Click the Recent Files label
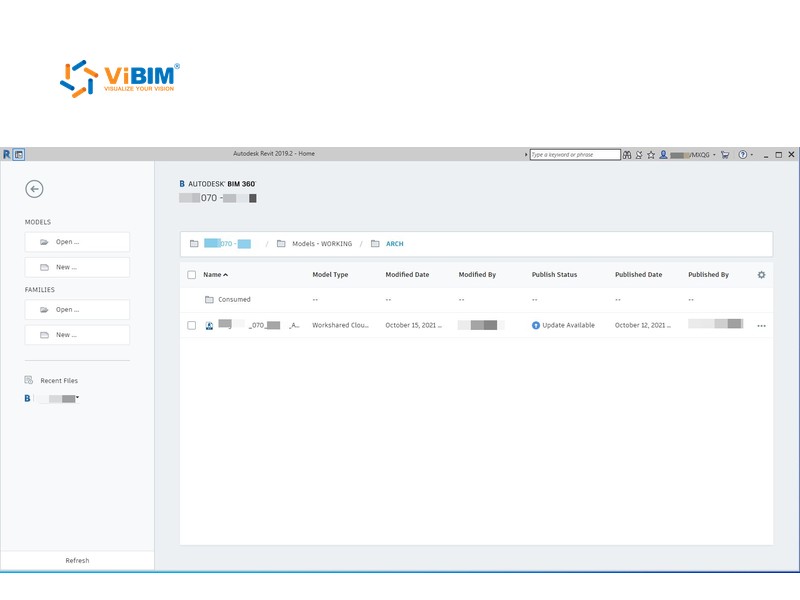Viewport: 800px width, 600px height. pyautogui.click(x=59, y=381)
